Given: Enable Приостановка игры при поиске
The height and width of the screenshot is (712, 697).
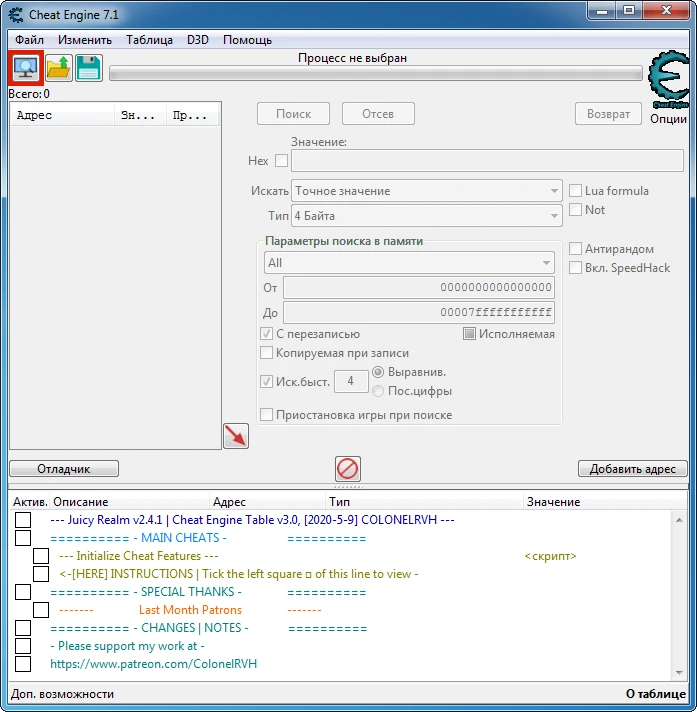Looking at the screenshot, I should pyautogui.click(x=267, y=415).
